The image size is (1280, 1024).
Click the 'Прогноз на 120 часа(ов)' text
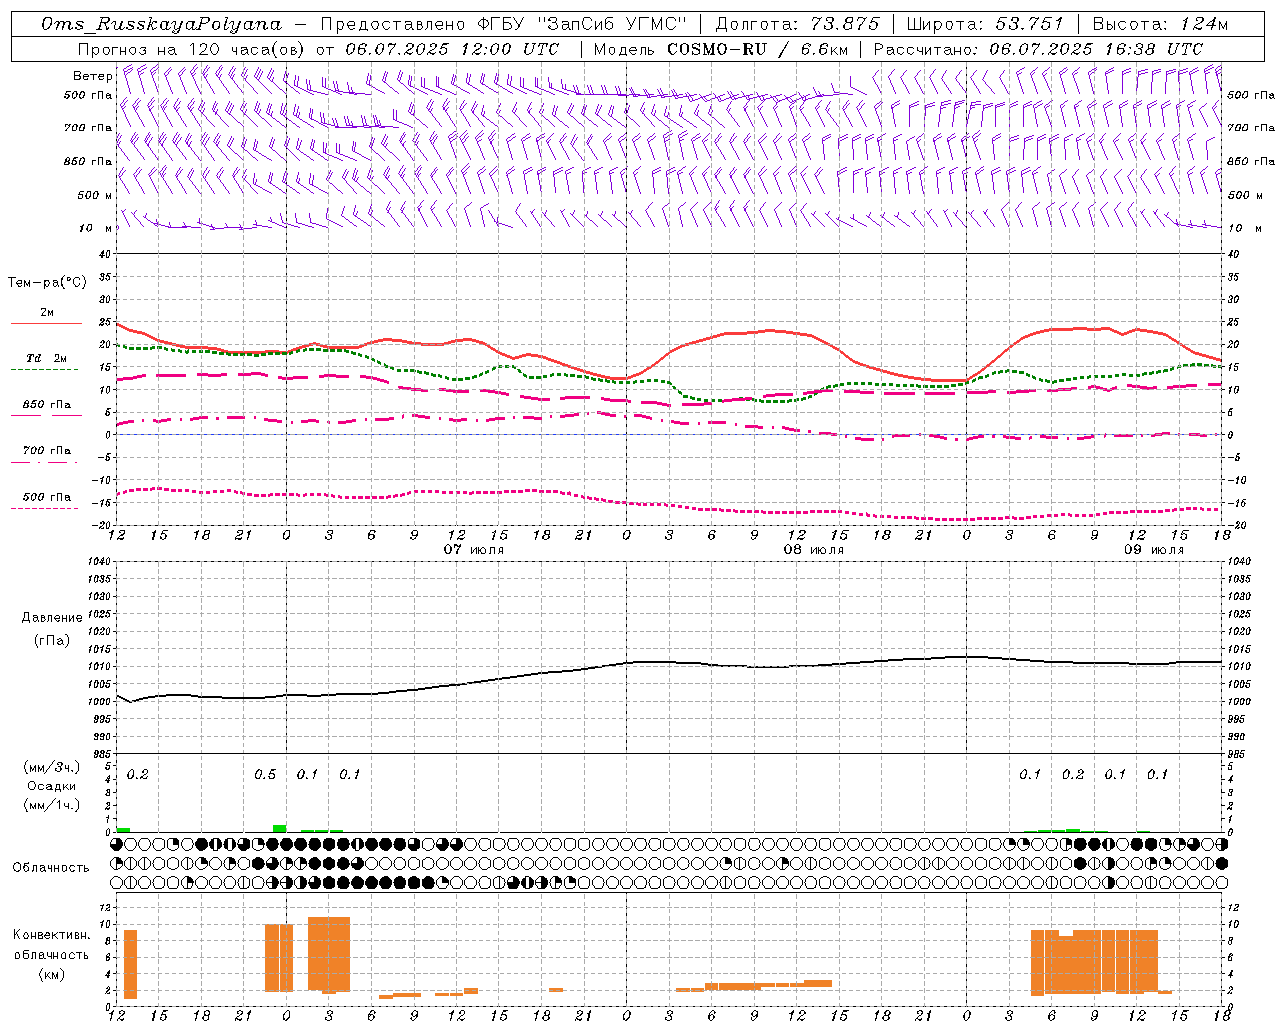191,49
